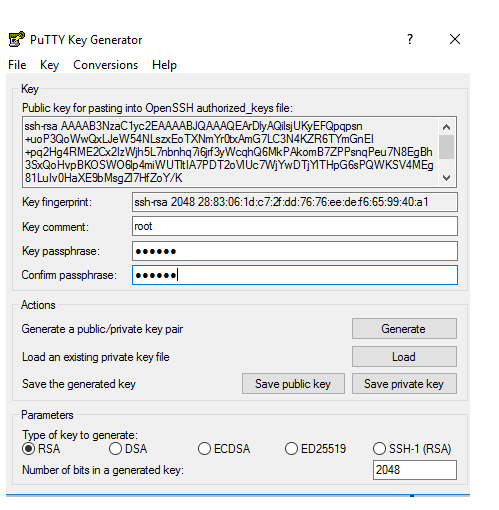Click 'Save the generated key' text
Screen dimensions: 499x510
tap(79, 384)
